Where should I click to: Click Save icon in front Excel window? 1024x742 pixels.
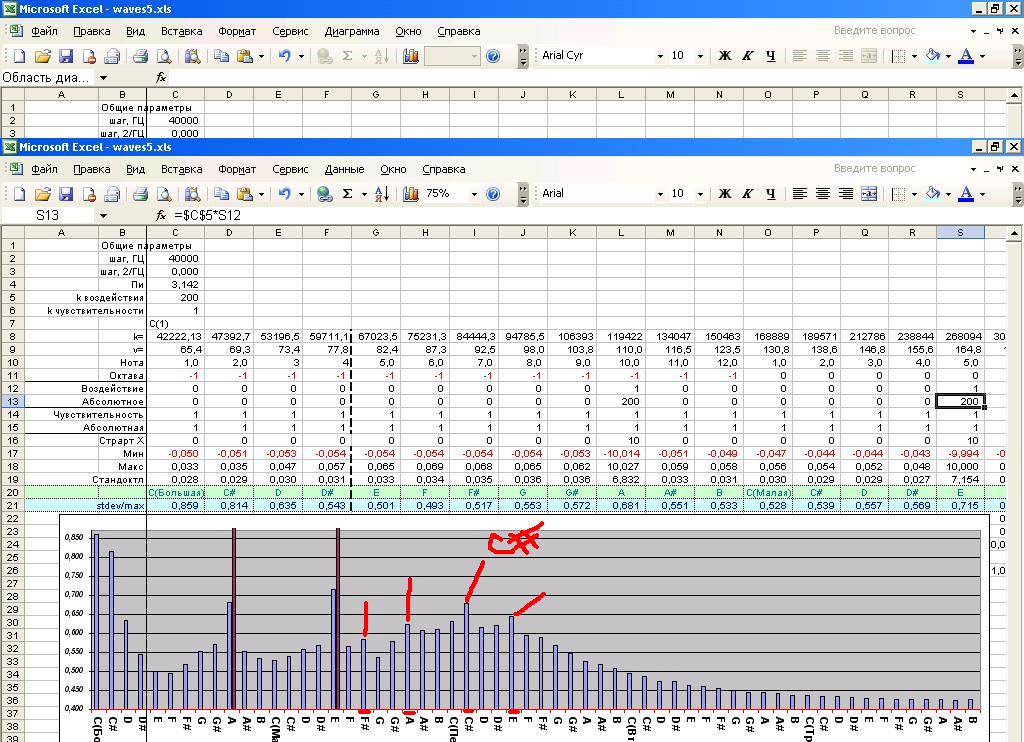[x=66, y=194]
